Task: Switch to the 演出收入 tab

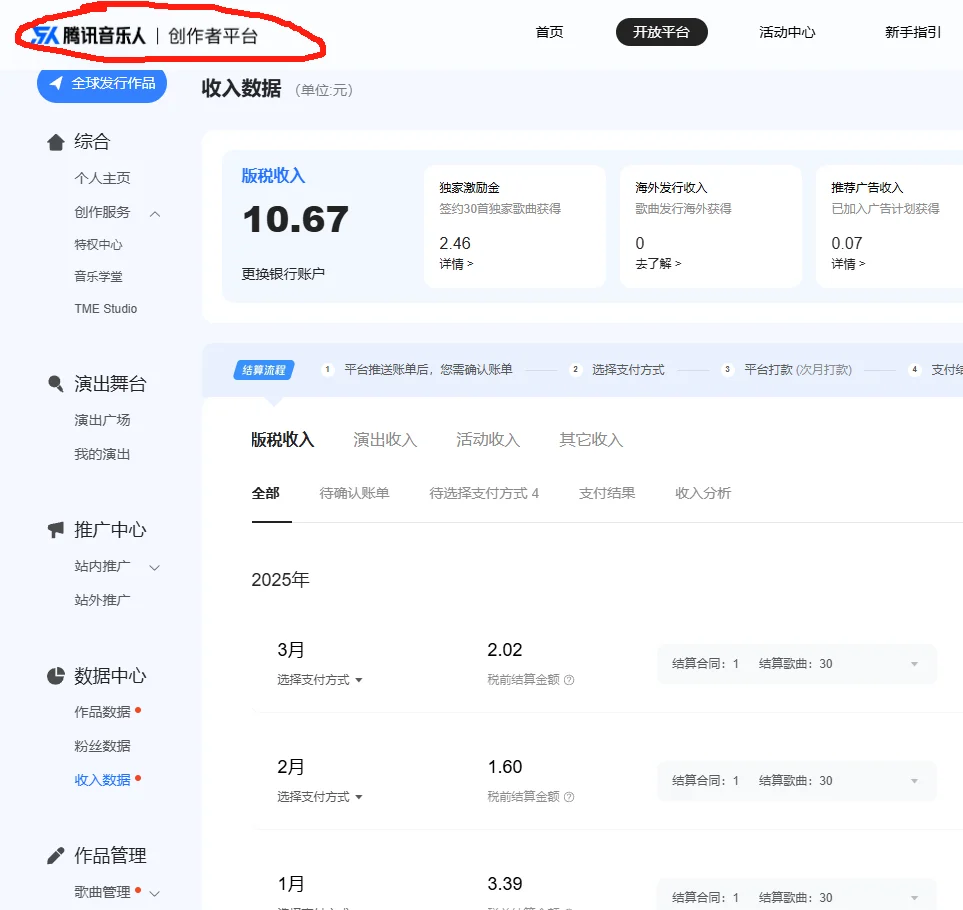Action: point(385,439)
